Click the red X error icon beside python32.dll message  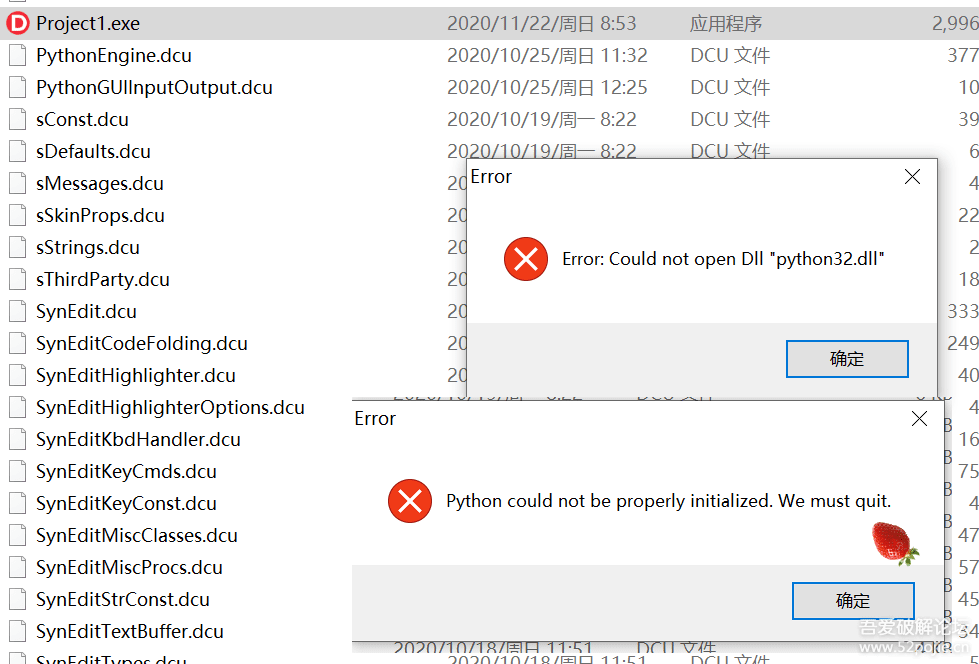tap(525, 259)
